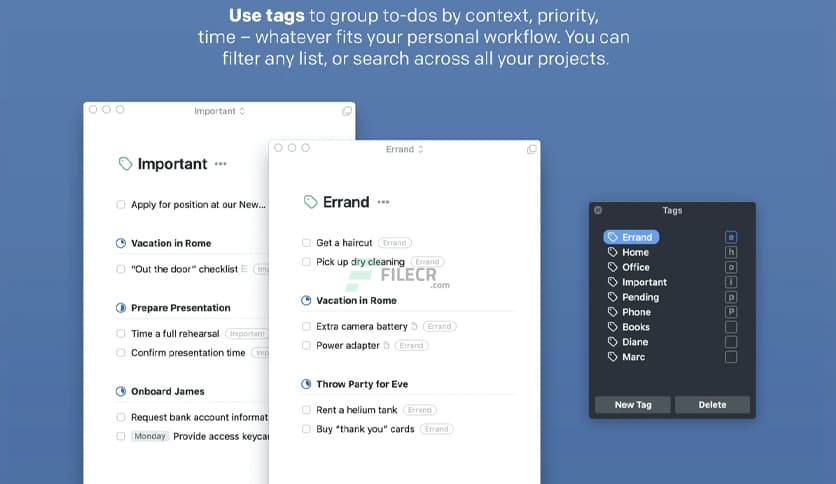Click the Prepare Presentation project progress icon
The width and height of the screenshot is (836, 484).
121,308
